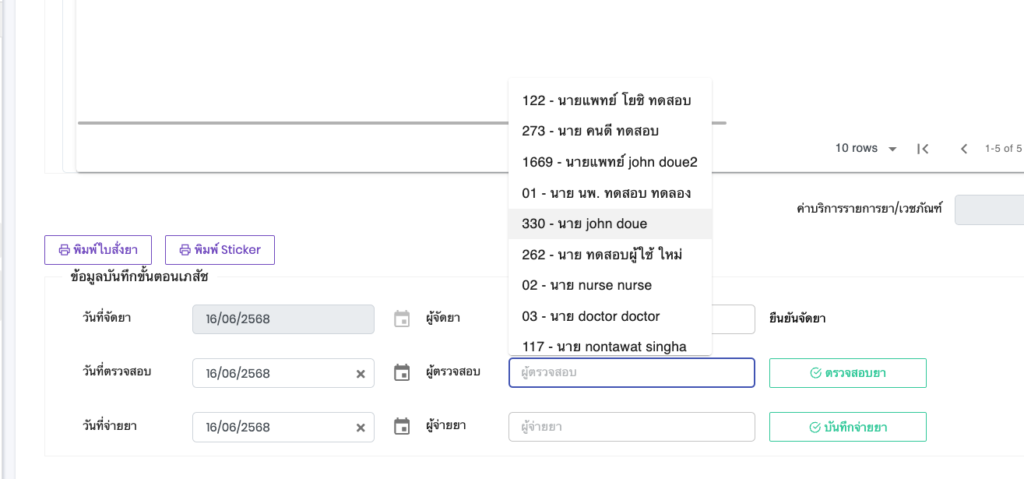Open calendar icon for วันที่จัดยา date
This screenshot has height=479, width=1024.
click(x=402, y=319)
